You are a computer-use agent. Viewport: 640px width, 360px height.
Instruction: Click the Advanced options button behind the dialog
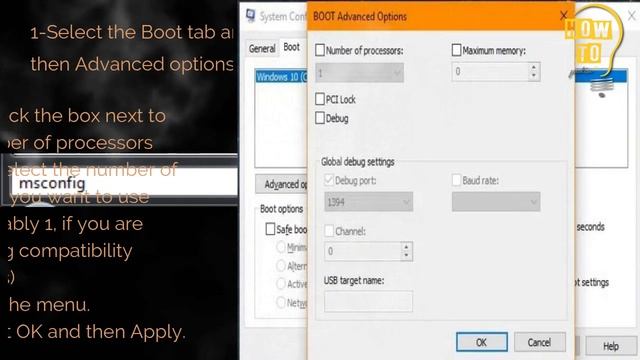pos(282,184)
